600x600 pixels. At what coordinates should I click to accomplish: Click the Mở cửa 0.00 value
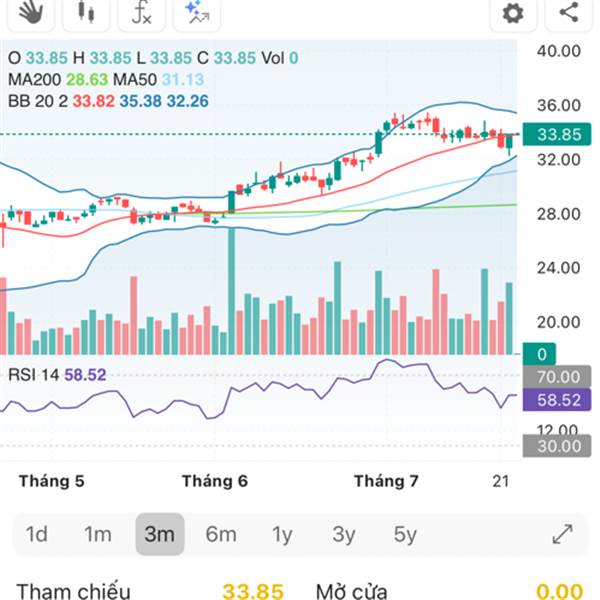point(560,591)
